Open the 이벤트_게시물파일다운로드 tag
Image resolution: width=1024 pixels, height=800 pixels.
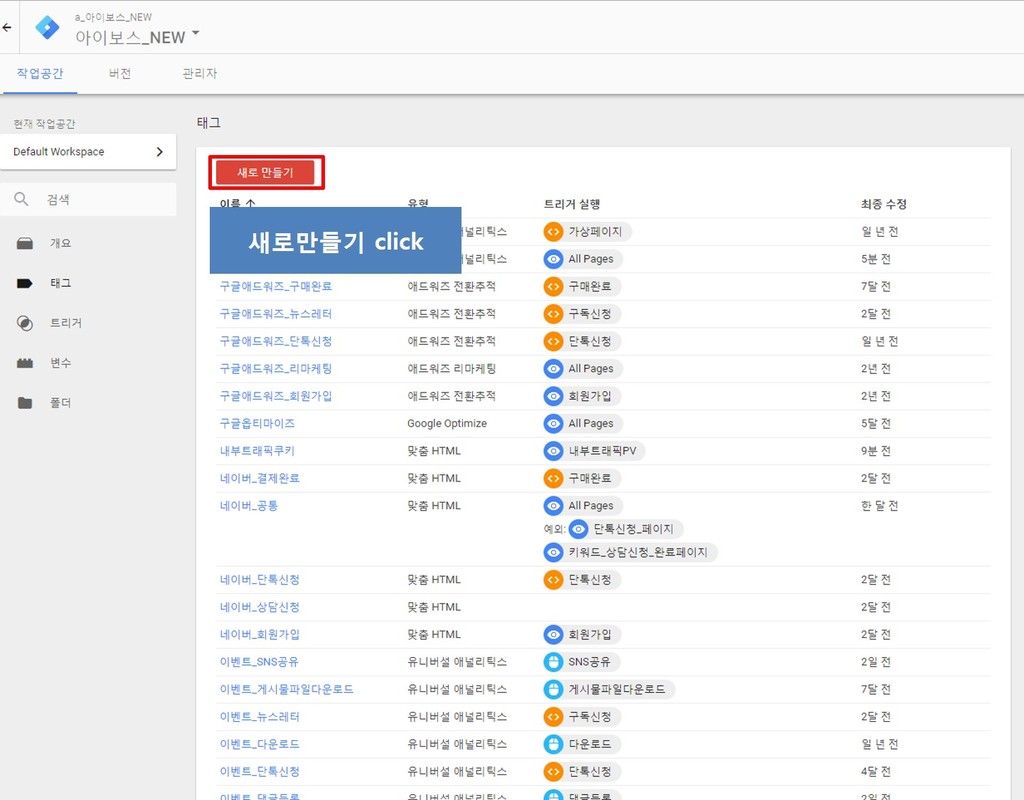coord(287,689)
